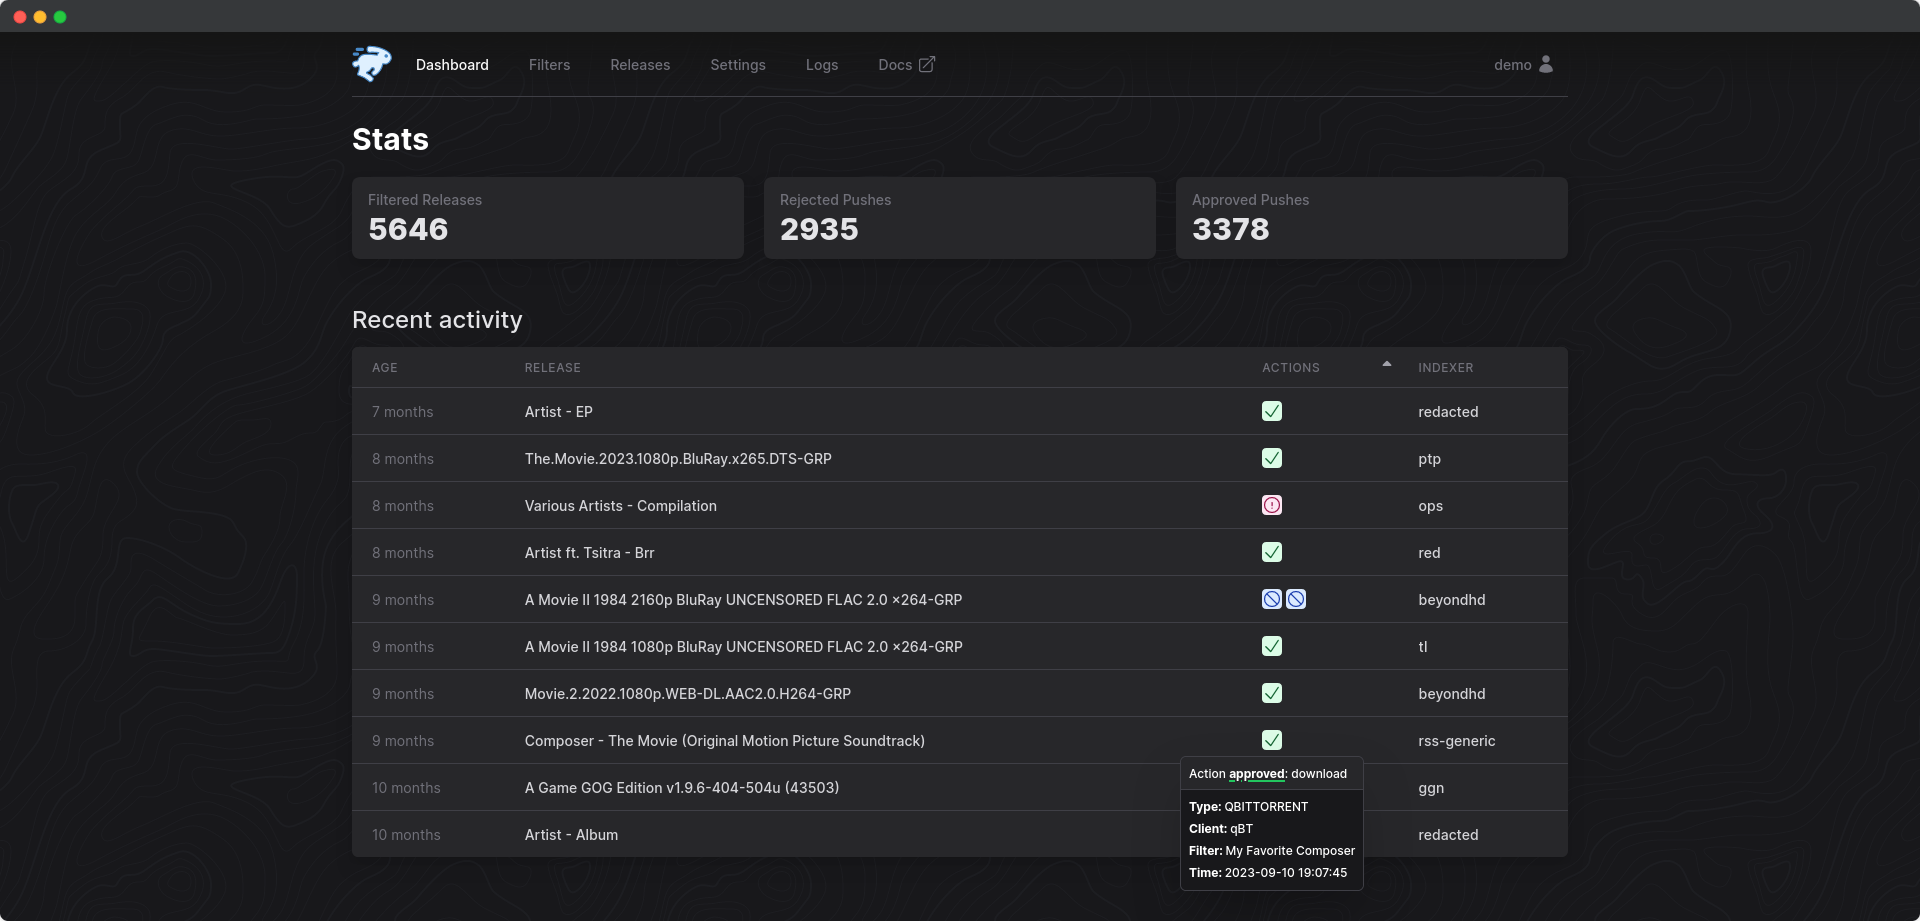Click the Approved Pushes stat card
Image resolution: width=1920 pixels, height=921 pixels.
click(1371, 218)
